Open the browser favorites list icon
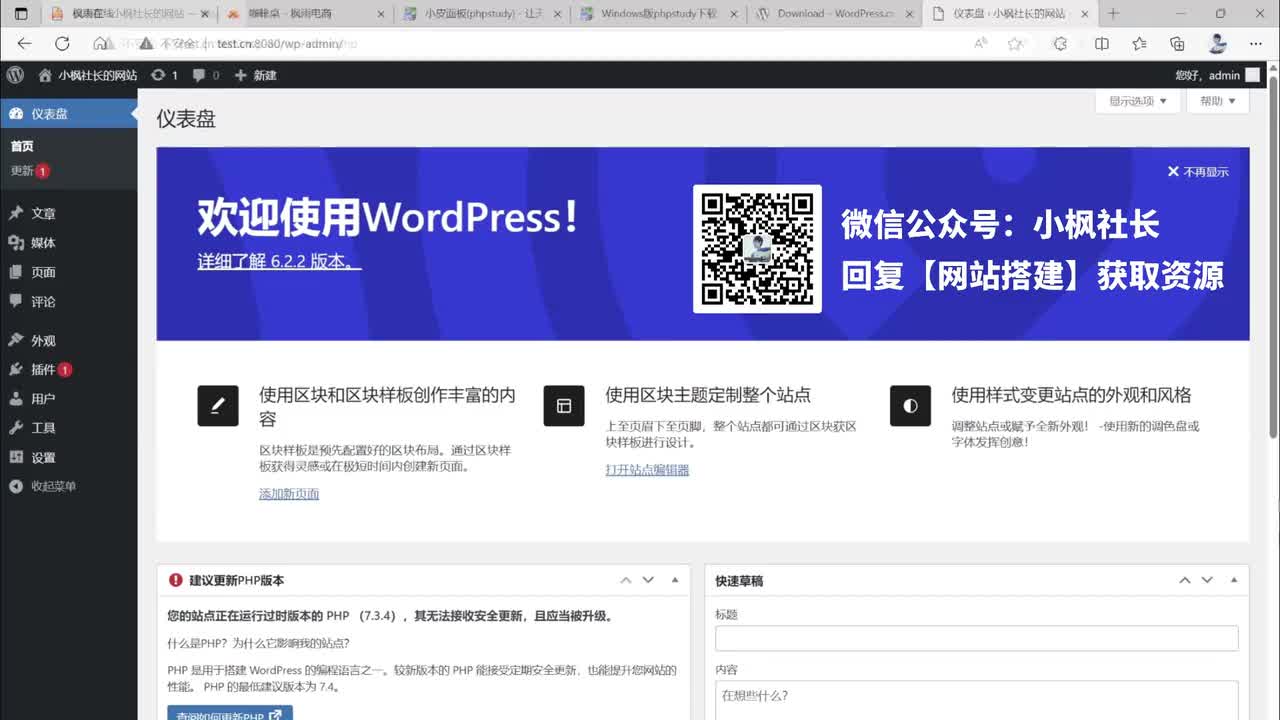 (x=1139, y=44)
